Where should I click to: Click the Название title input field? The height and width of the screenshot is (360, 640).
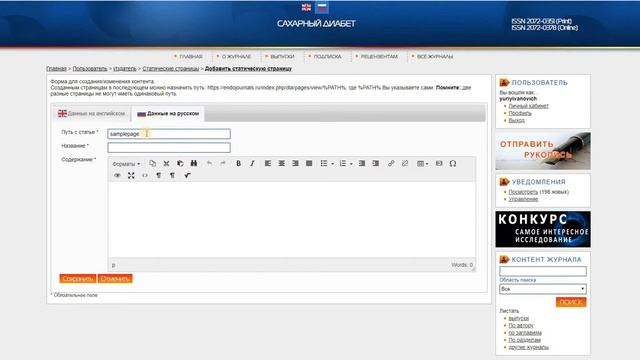tap(169, 147)
